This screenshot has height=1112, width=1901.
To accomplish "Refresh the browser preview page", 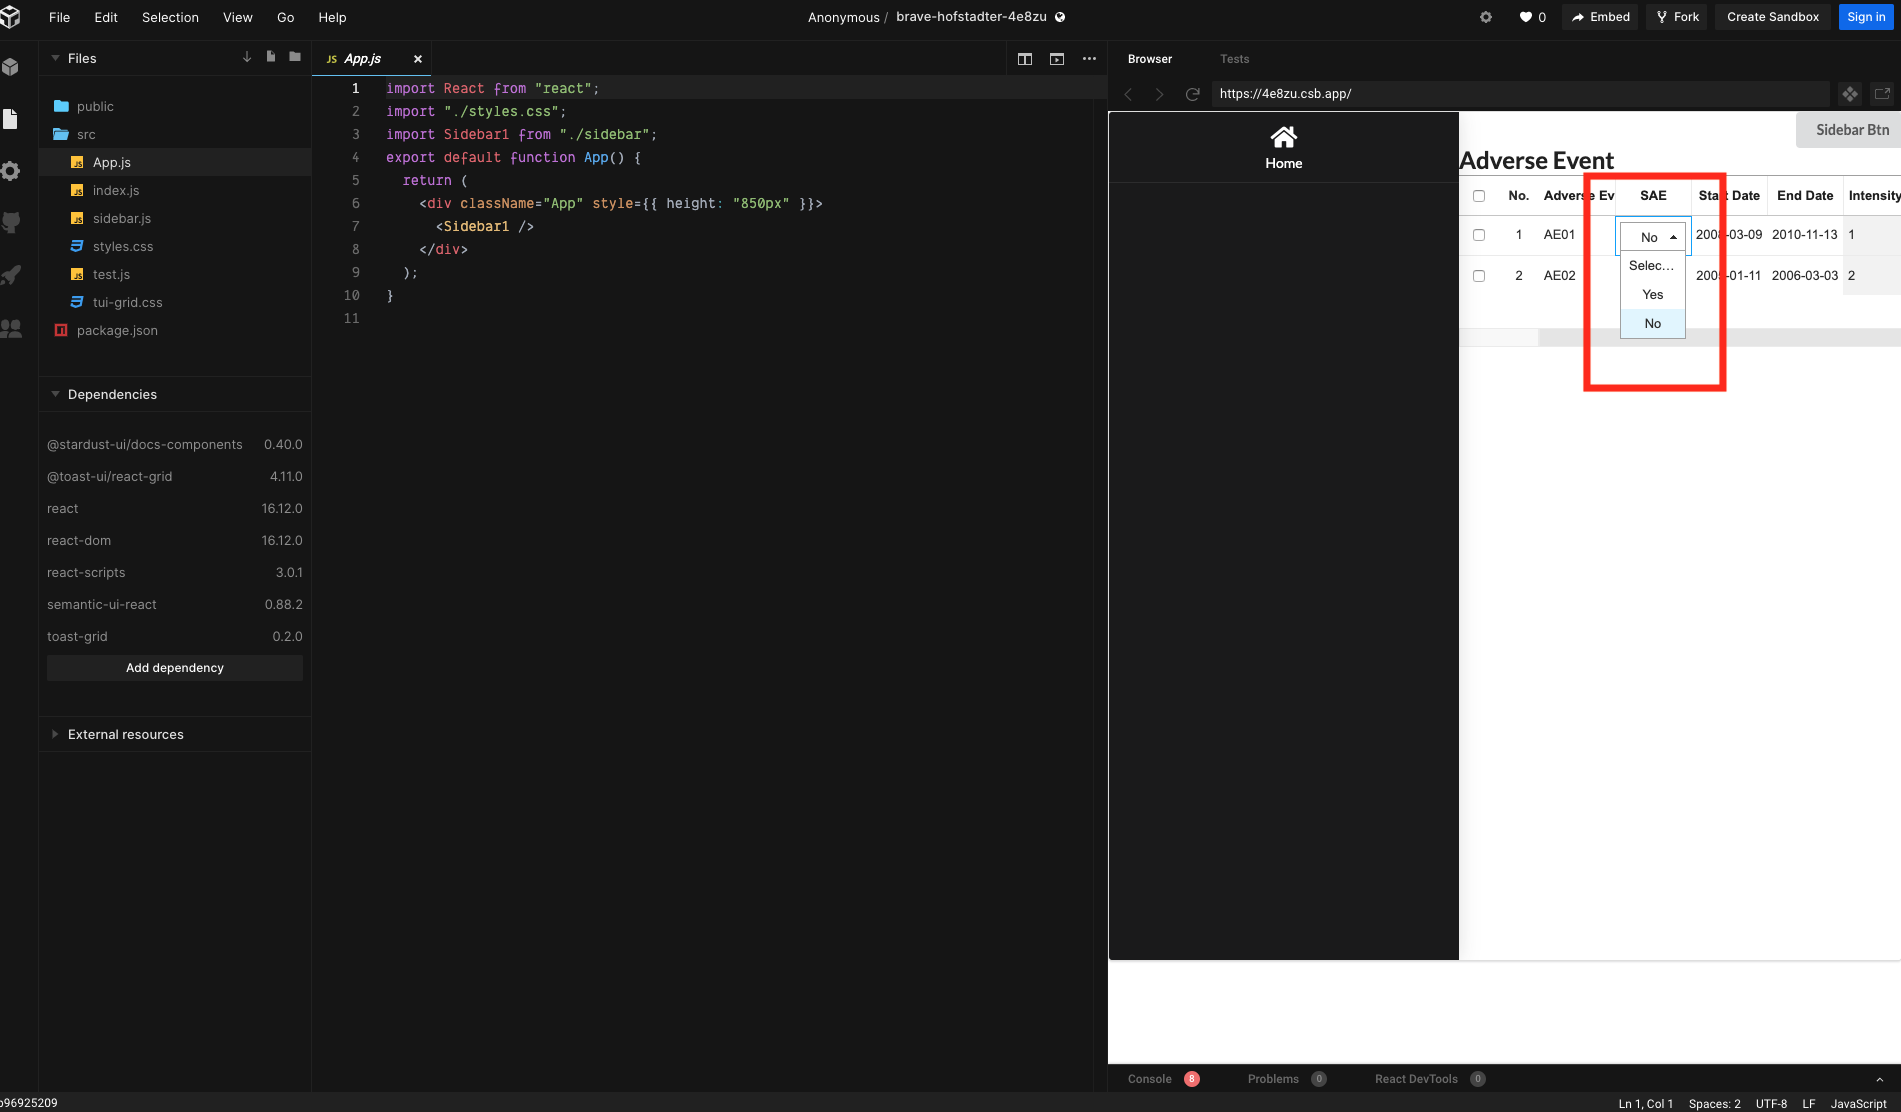I will click(x=1192, y=94).
